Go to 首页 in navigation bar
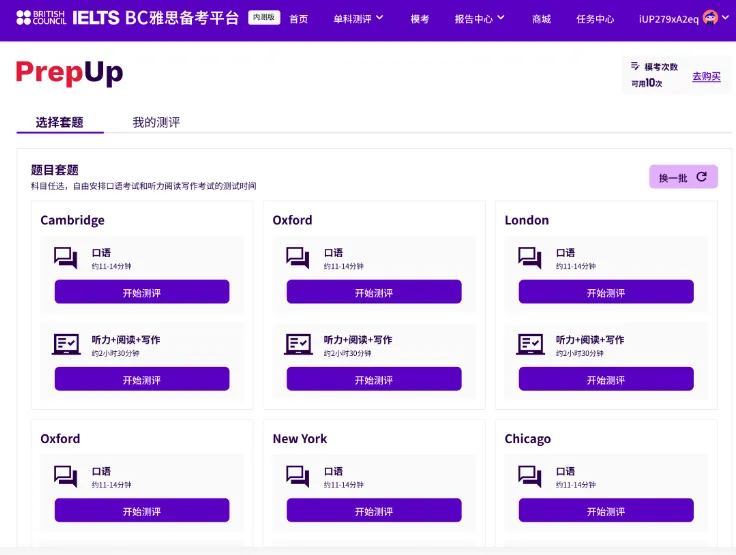The image size is (736, 555). tap(299, 19)
